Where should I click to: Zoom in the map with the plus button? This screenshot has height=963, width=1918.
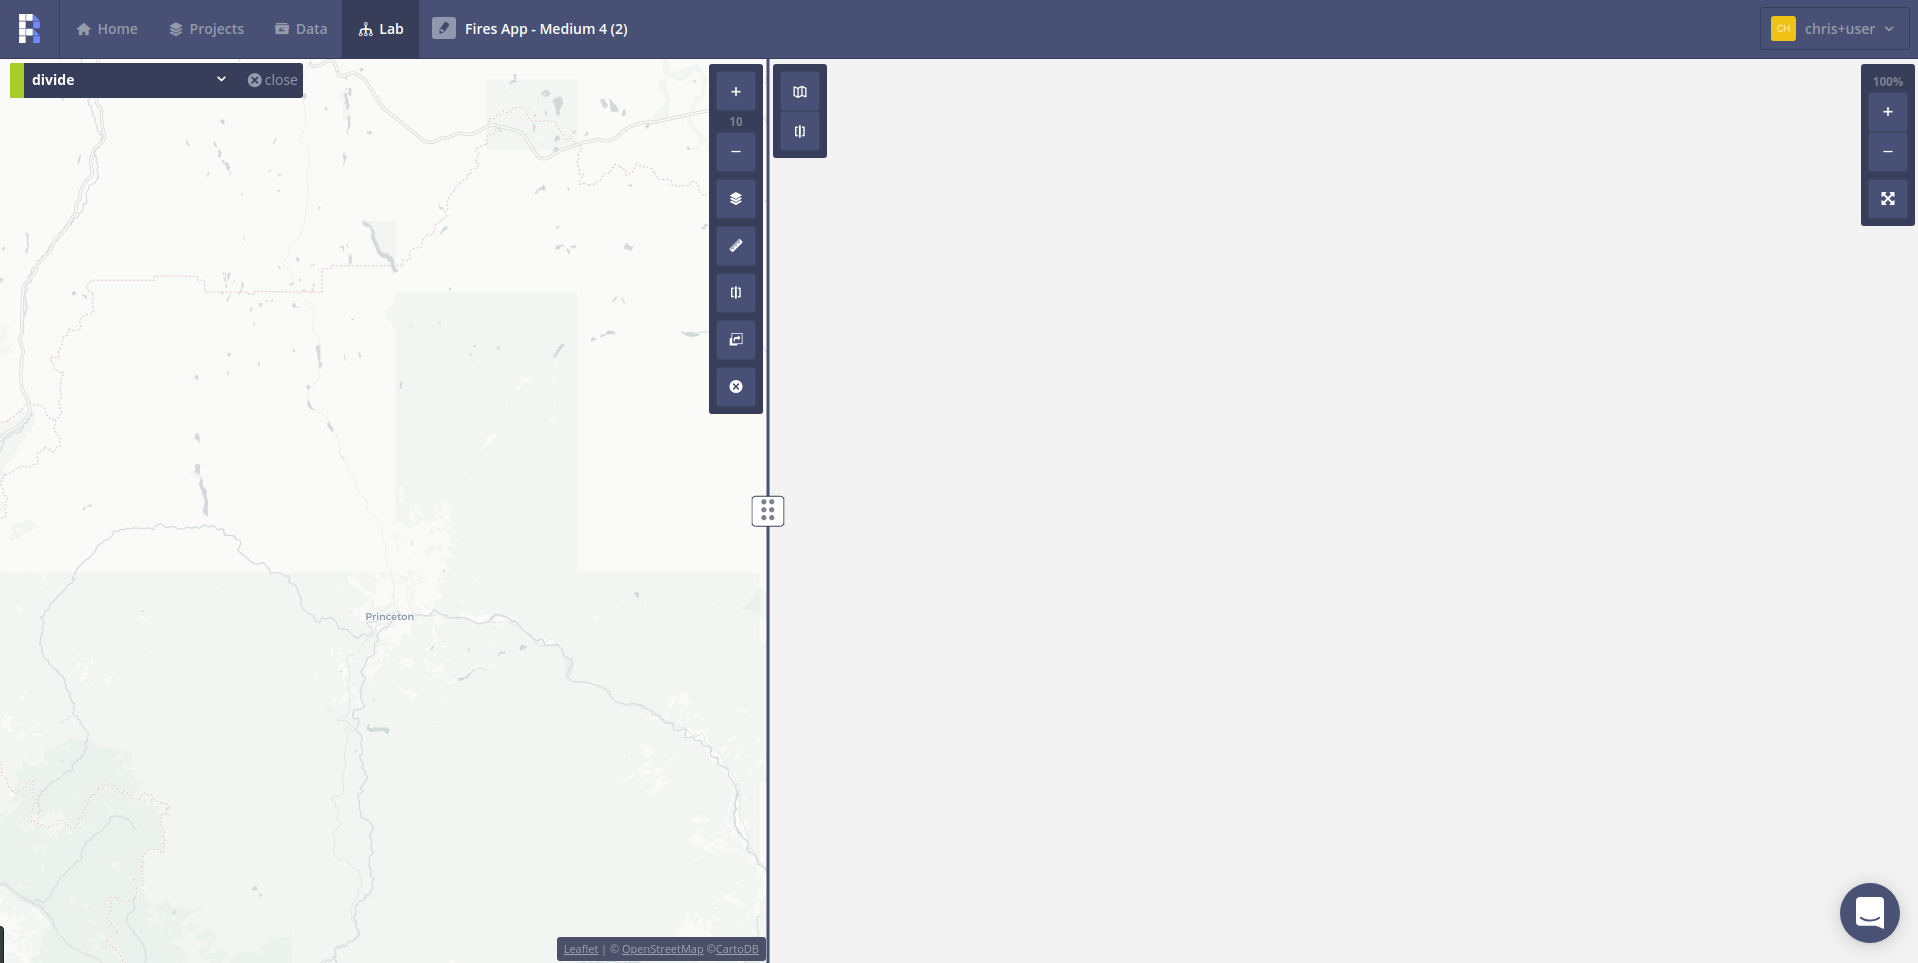point(736,92)
